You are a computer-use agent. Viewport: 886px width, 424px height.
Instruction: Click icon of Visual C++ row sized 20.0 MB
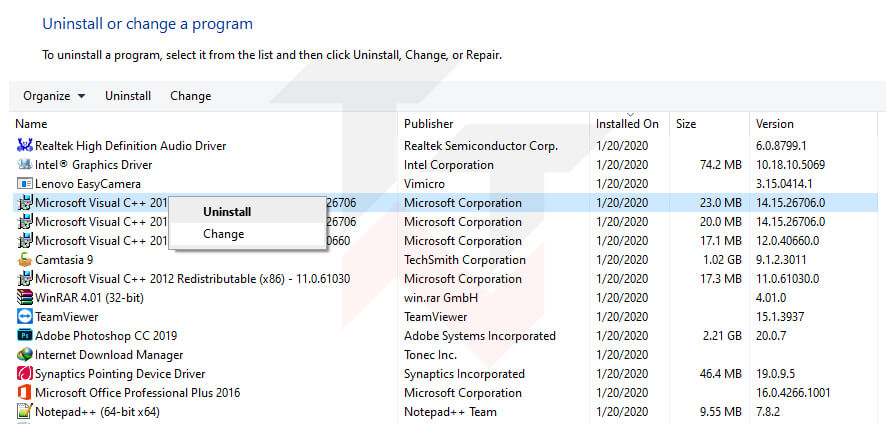tap(24, 222)
